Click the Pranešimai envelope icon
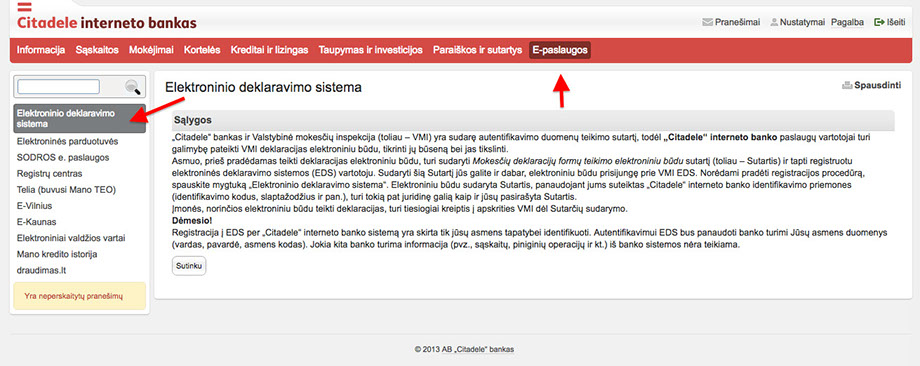The image size is (920, 366). pos(707,22)
